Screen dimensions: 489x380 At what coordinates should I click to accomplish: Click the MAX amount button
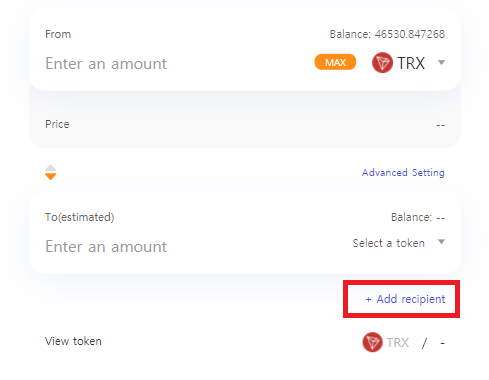pos(335,62)
